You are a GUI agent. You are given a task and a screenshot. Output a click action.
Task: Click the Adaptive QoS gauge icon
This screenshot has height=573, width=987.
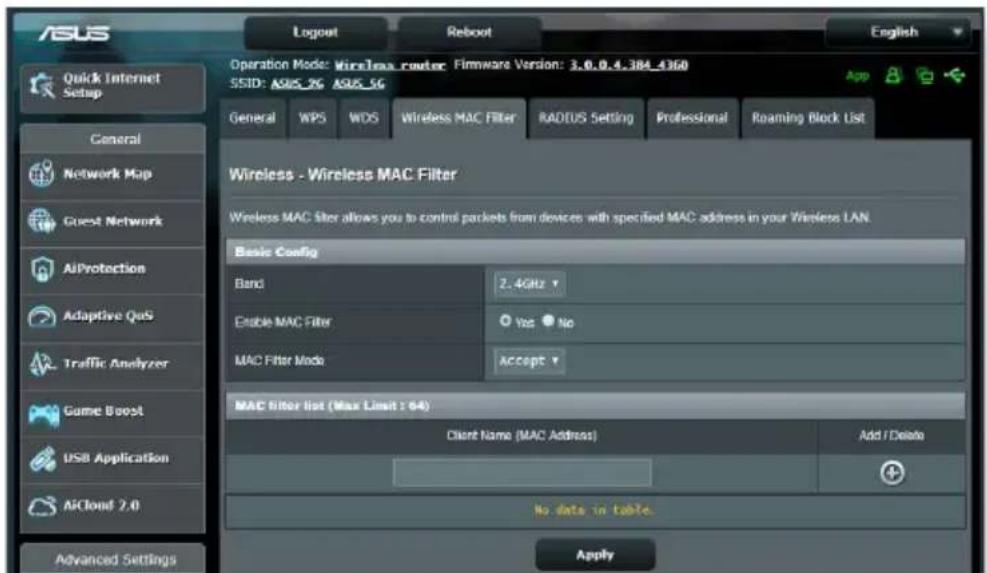coord(42,316)
